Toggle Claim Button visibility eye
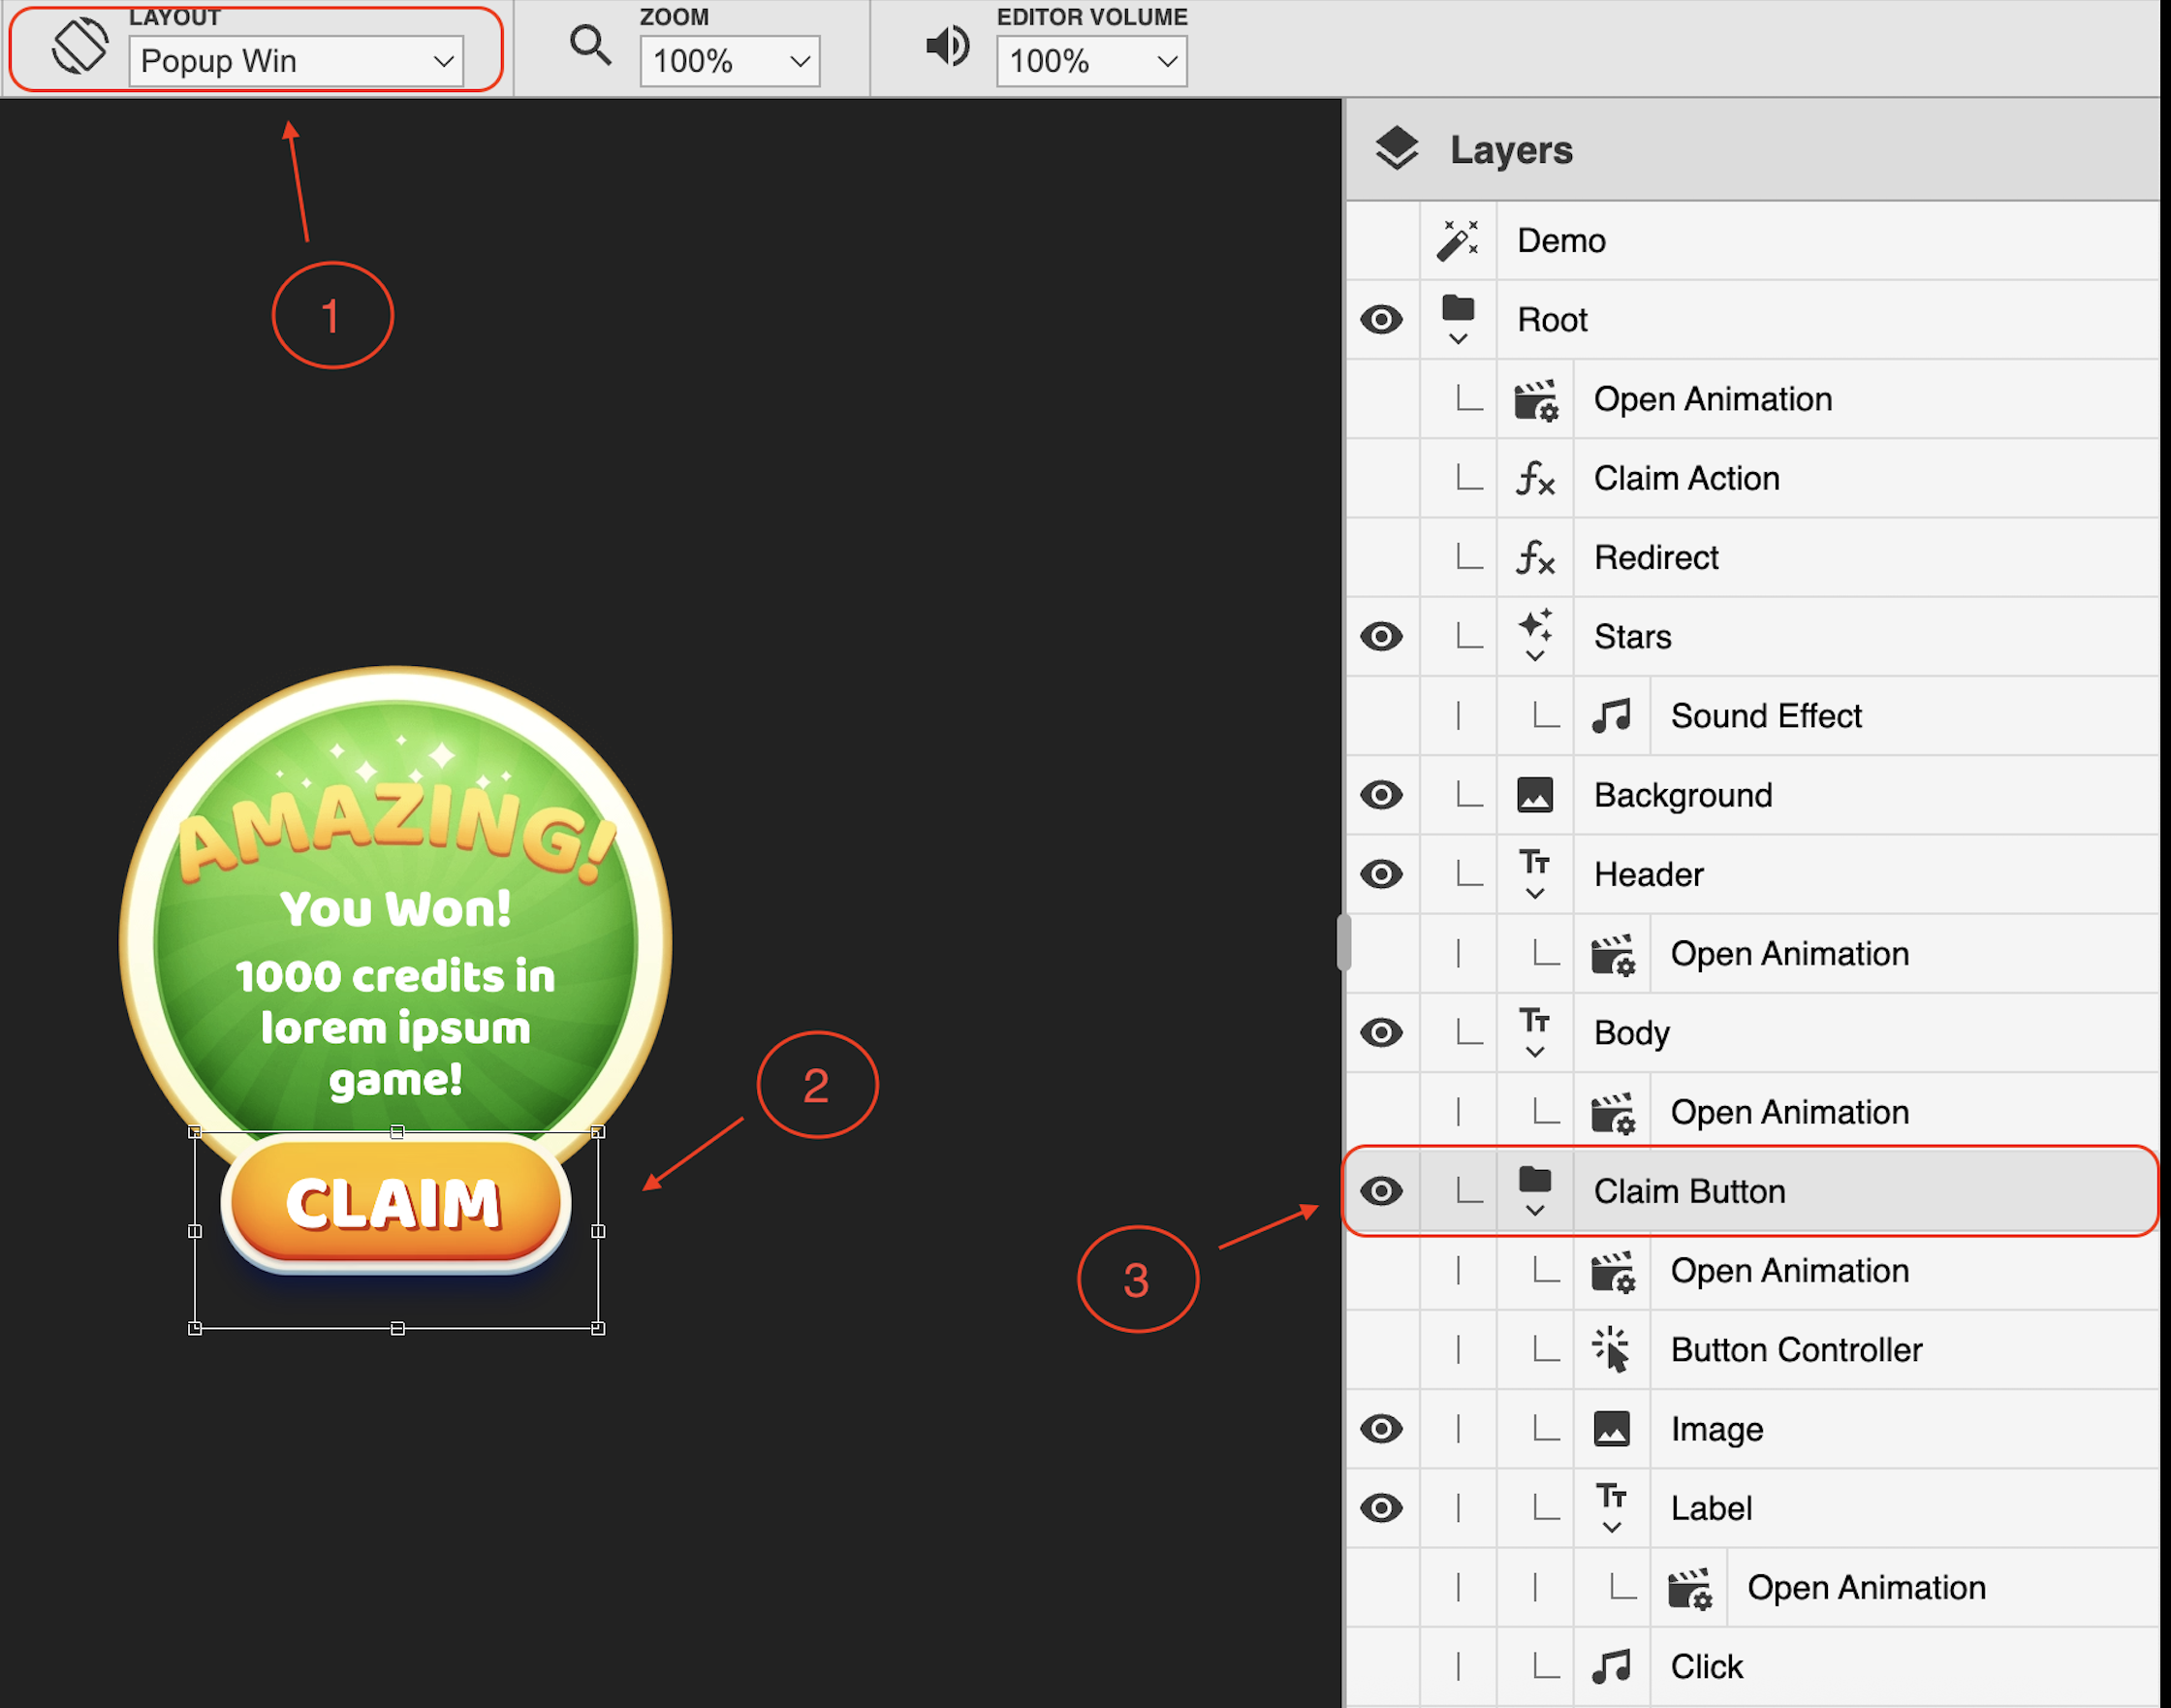 click(x=1381, y=1191)
